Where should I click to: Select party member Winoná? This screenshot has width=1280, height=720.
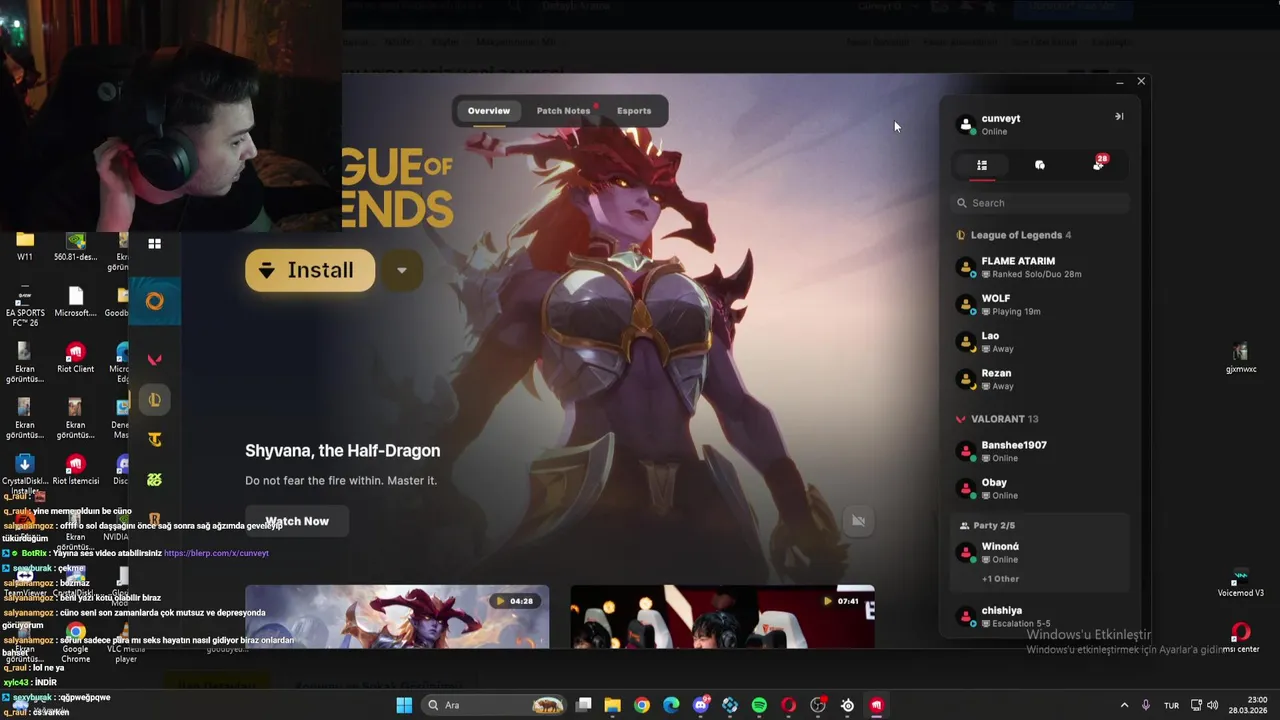(1040, 552)
